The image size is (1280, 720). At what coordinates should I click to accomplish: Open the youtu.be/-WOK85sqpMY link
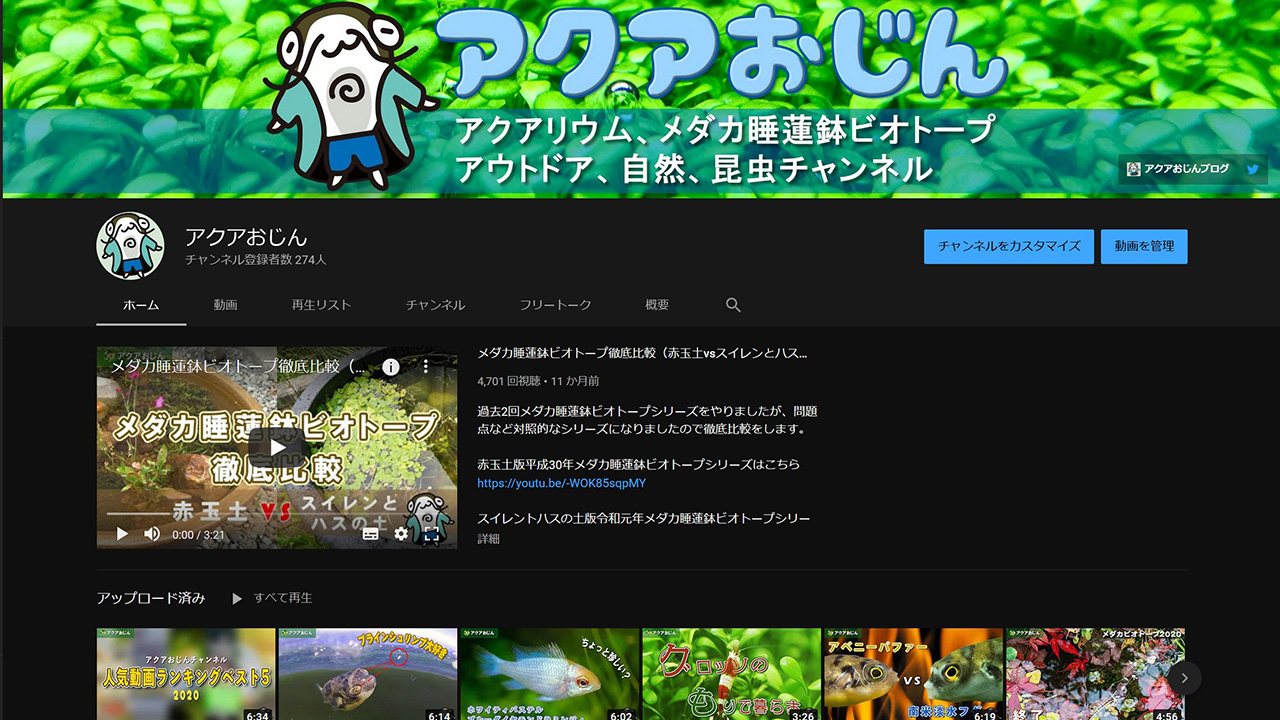[x=562, y=483]
